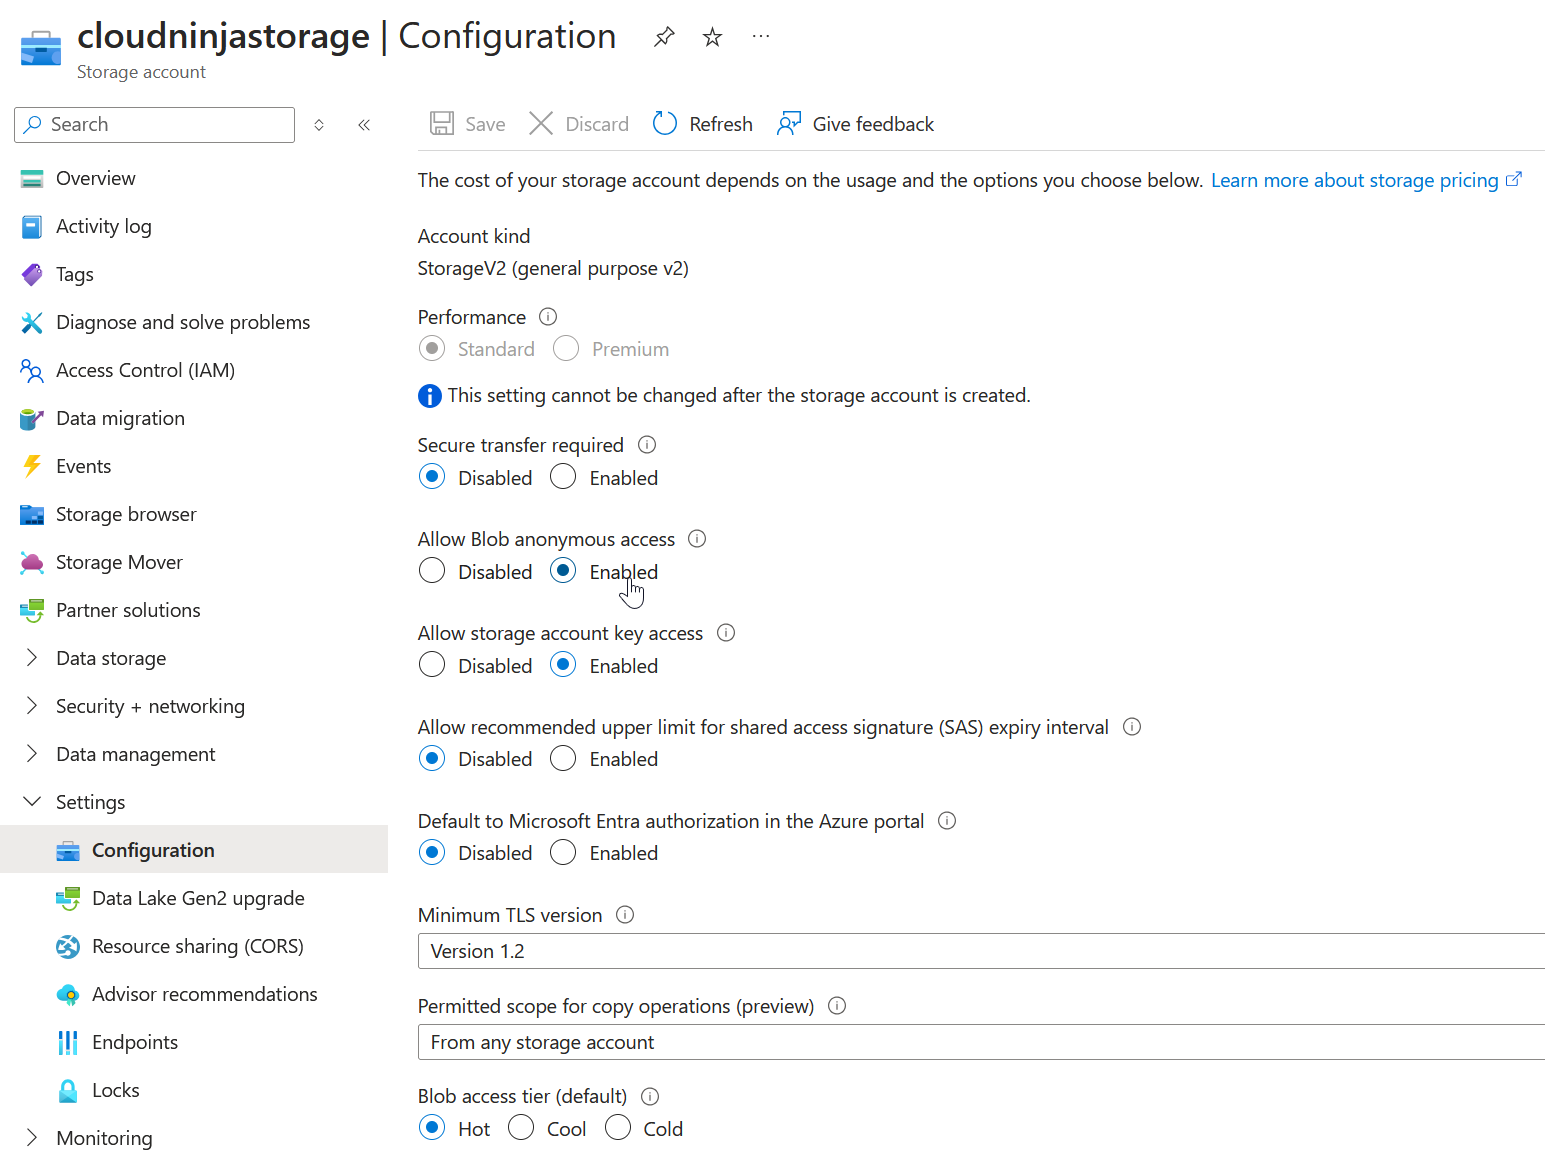1545x1164 pixels.
Task: Open Advisor recommendations
Action: (204, 994)
